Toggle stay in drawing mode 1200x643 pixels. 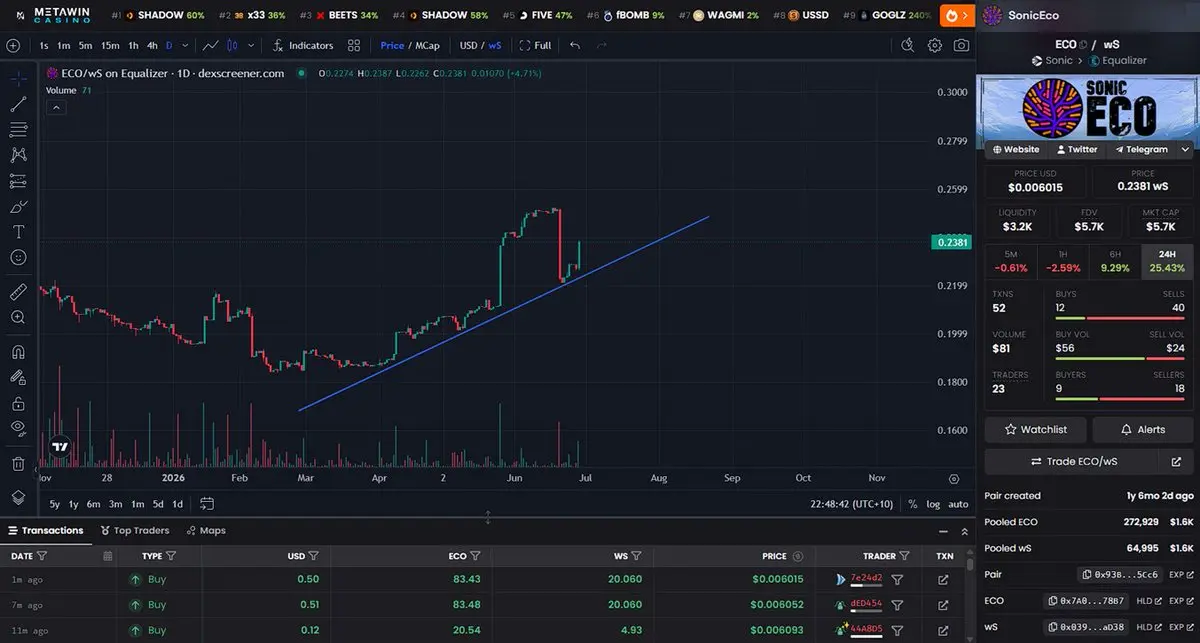pyautogui.click(x=18, y=378)
